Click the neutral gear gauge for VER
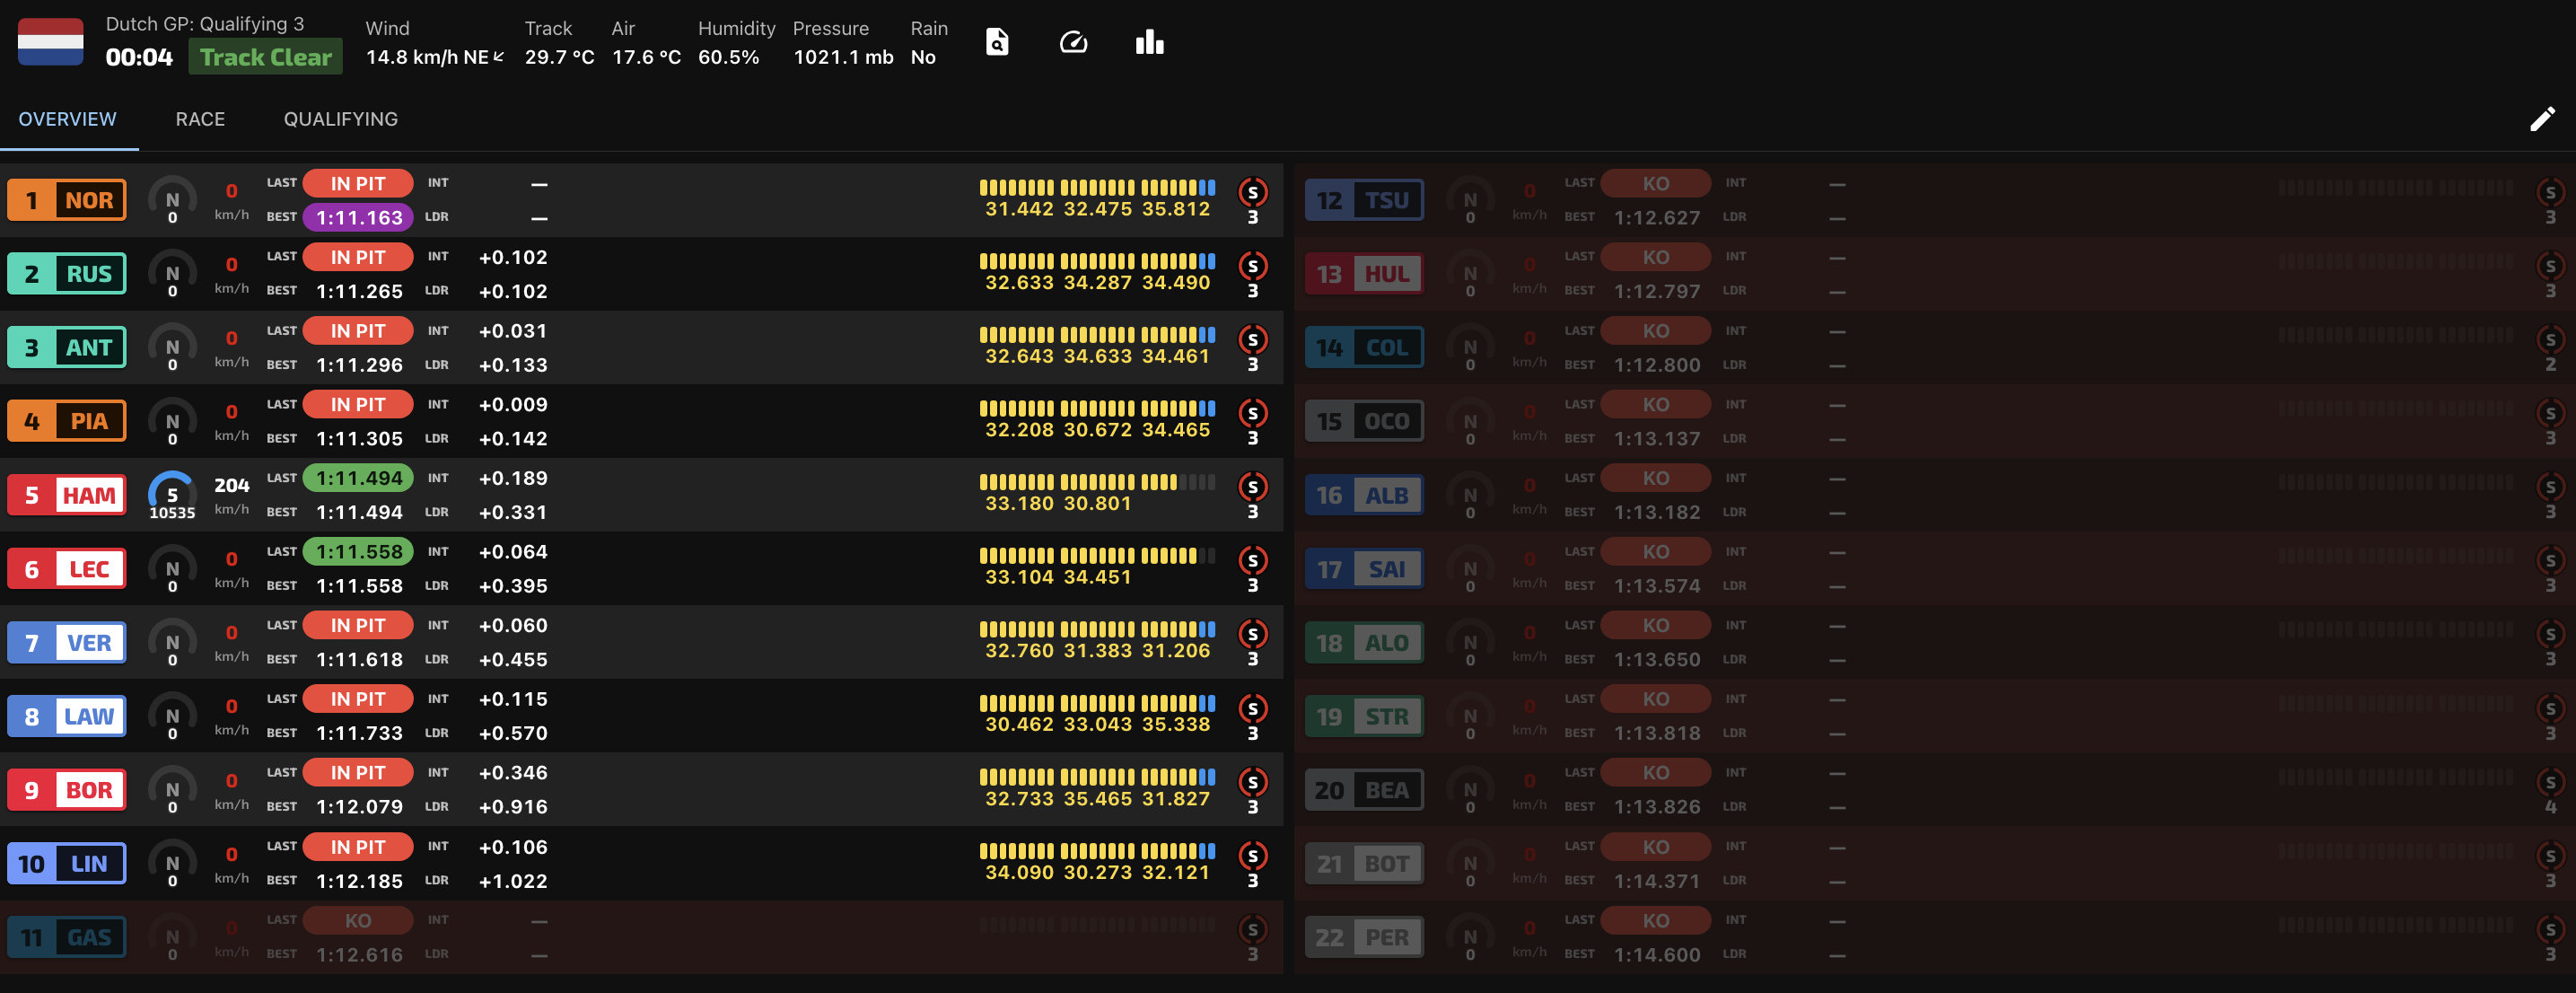Viewport: 2576px width, 993px height. click(172, 643)
